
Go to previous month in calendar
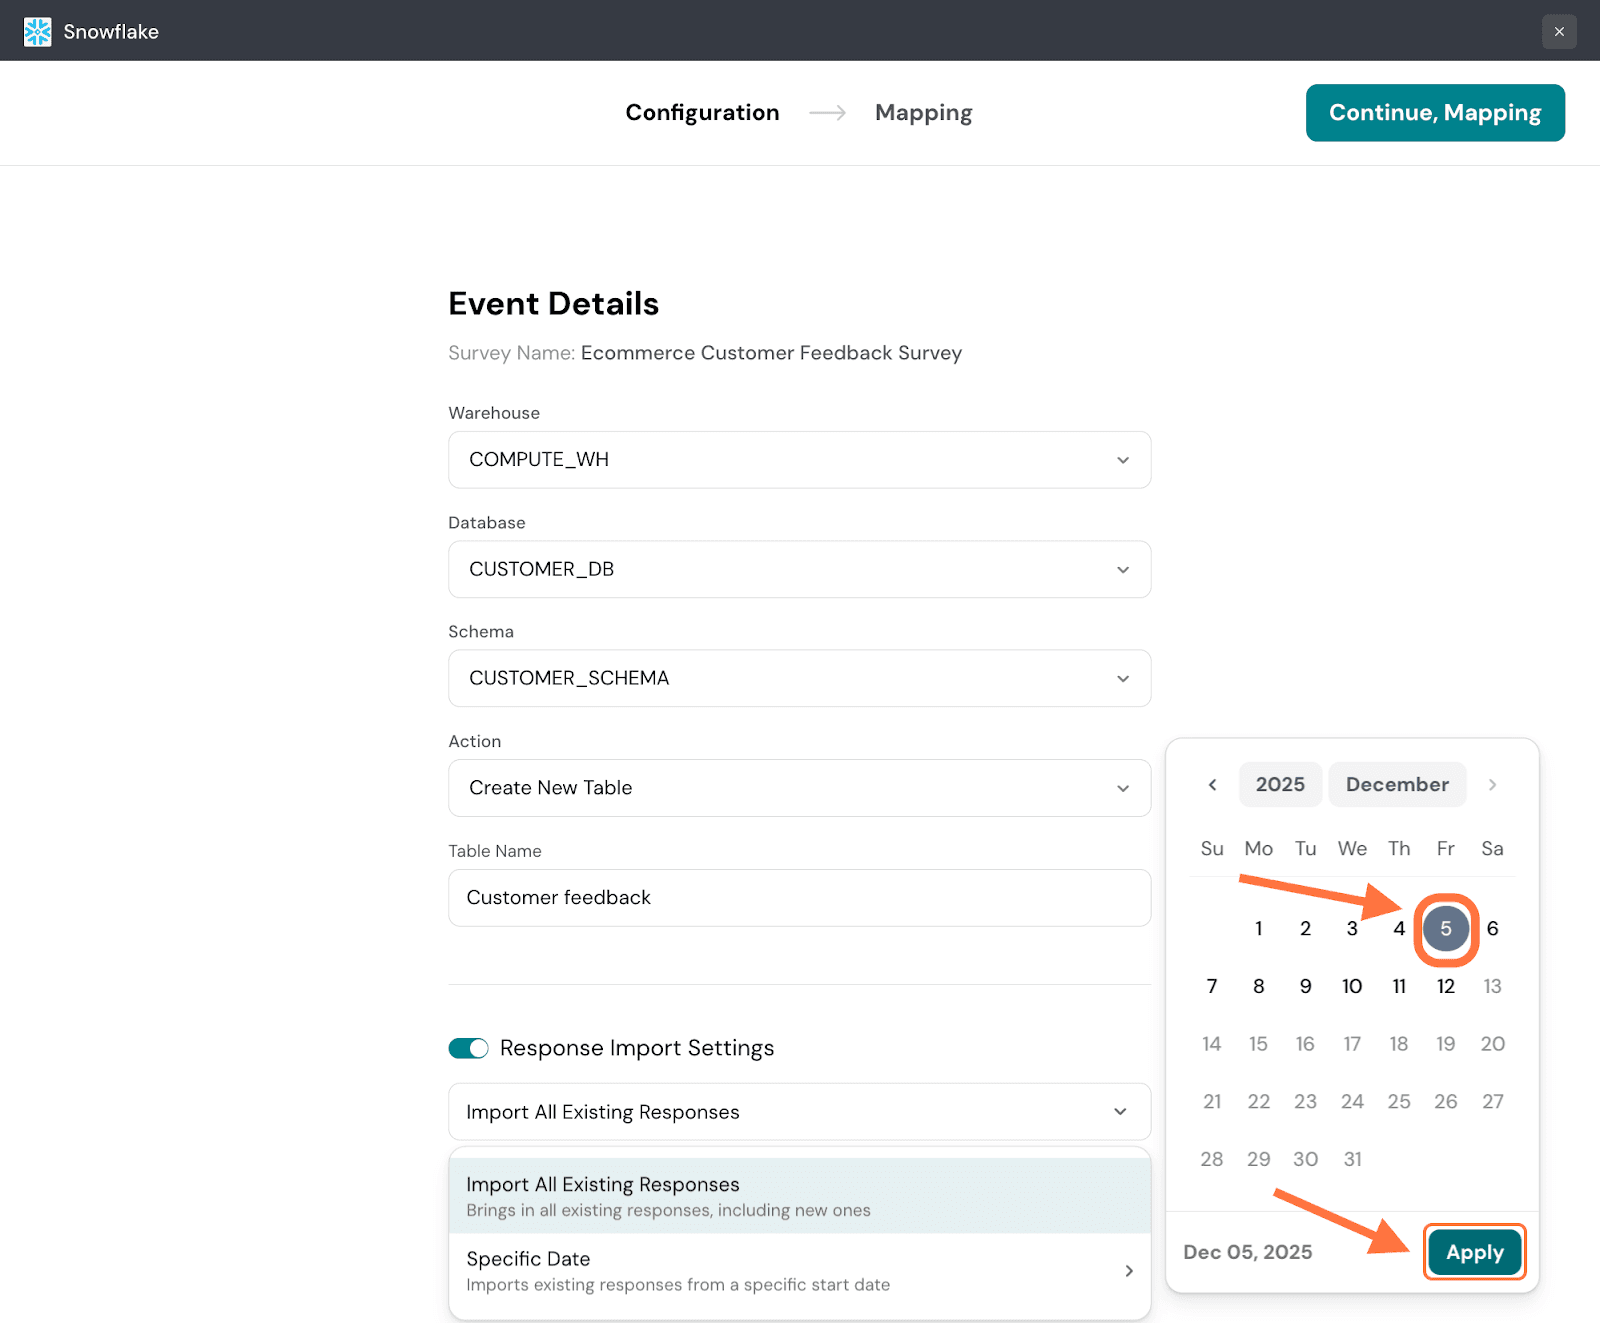tap(1212, 785)
